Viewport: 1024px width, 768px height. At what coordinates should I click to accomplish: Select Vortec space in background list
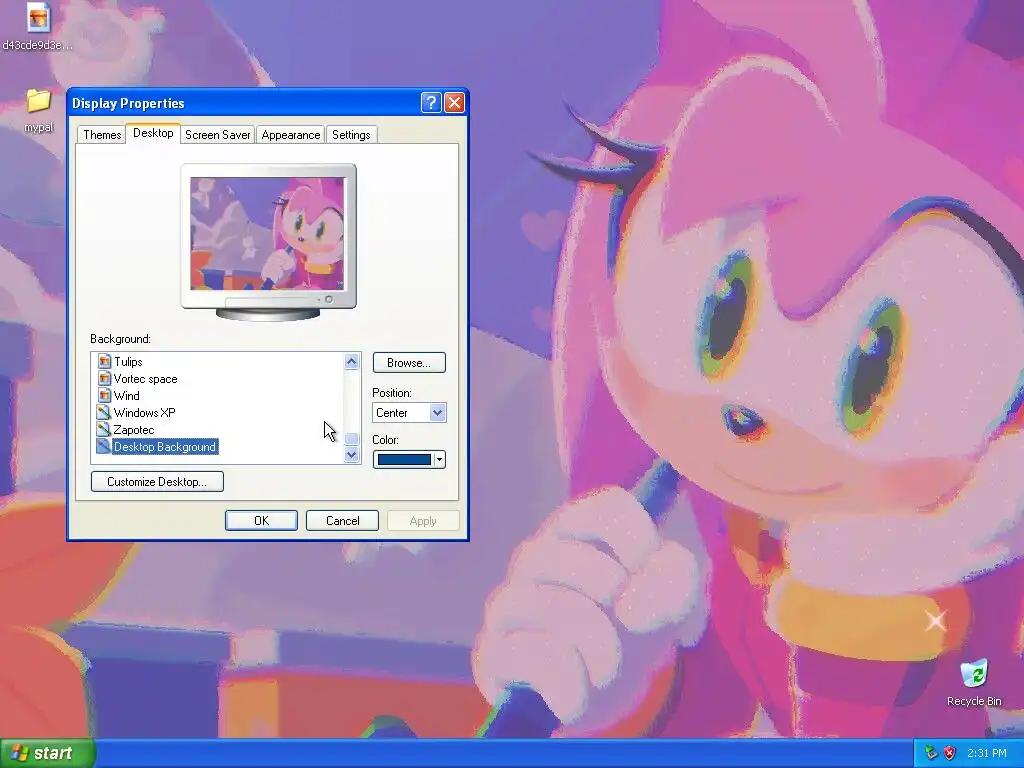[145, 378]
